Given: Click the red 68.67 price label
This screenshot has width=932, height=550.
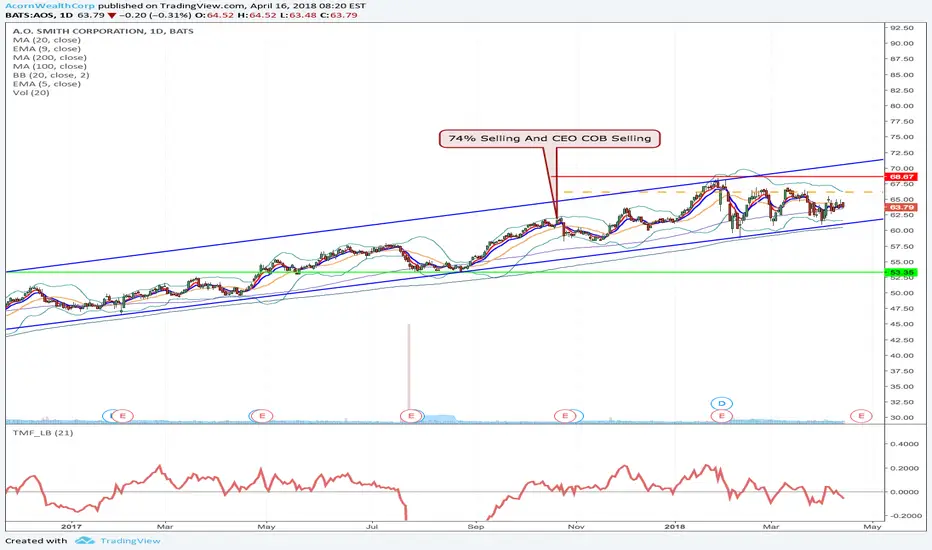Looking at the screenshot, I should pyautogui.click(x=902, y=177).
